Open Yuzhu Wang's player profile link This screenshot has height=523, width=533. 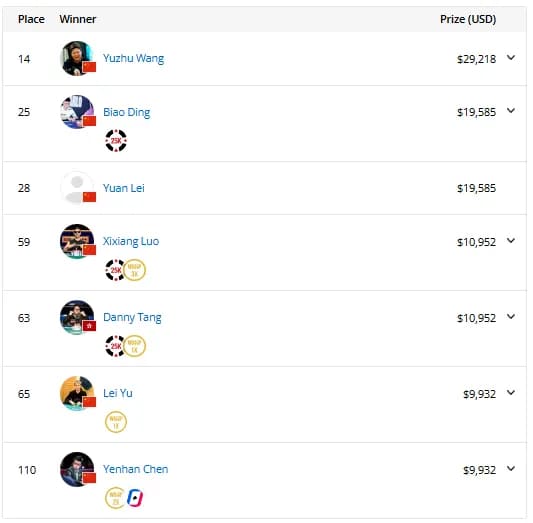(x=134, y=59)
